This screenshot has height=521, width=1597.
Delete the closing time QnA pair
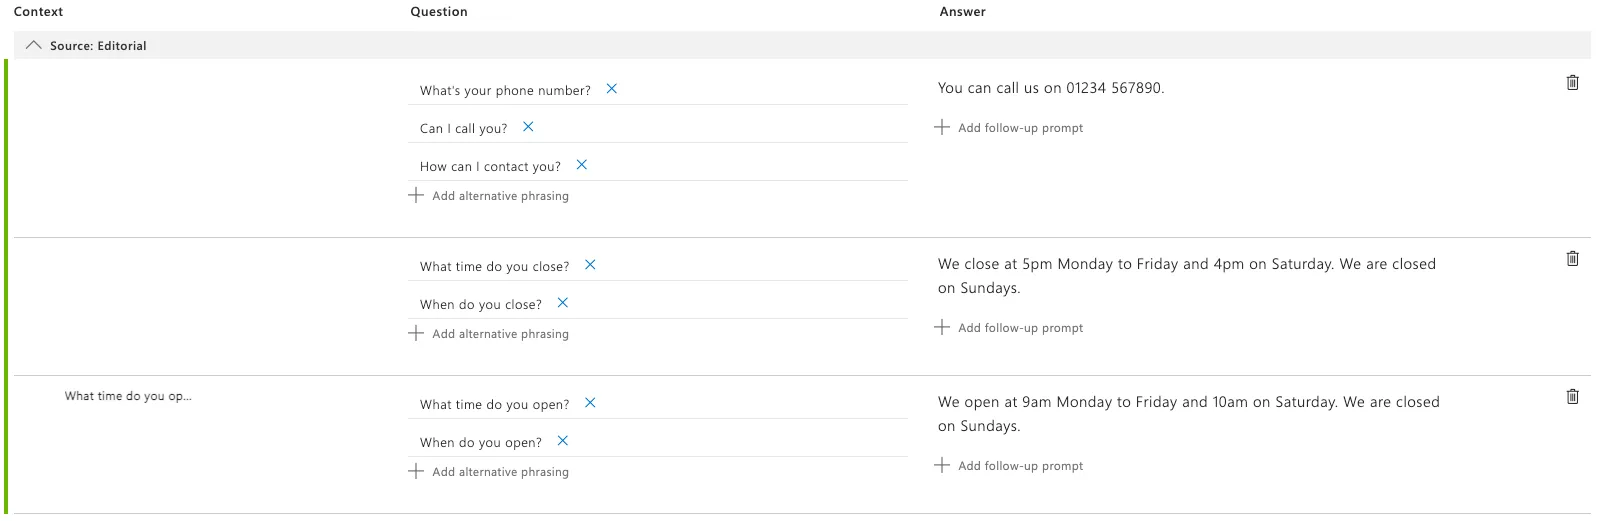point(1572,259)
